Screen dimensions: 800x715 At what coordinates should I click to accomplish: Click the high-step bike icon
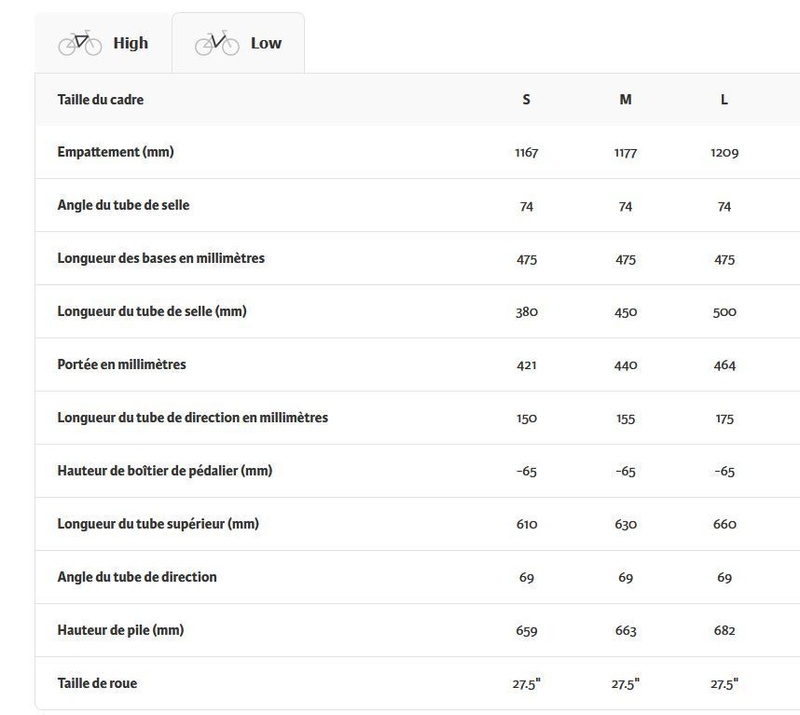(80, 43)
